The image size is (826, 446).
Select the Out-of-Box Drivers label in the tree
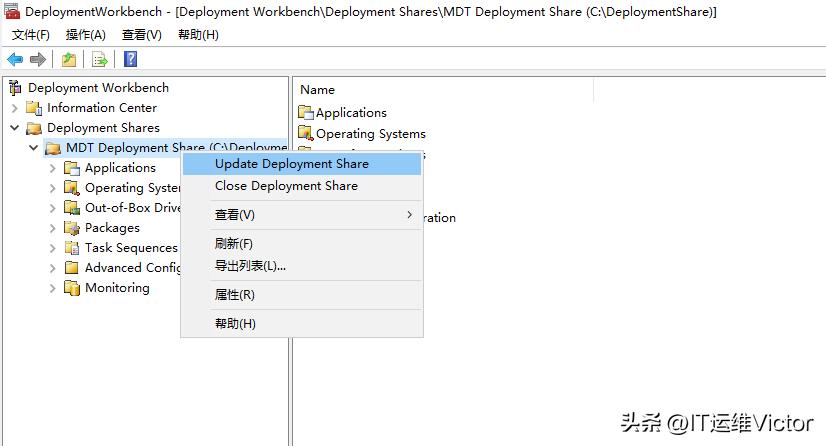(x=133, y=208)
